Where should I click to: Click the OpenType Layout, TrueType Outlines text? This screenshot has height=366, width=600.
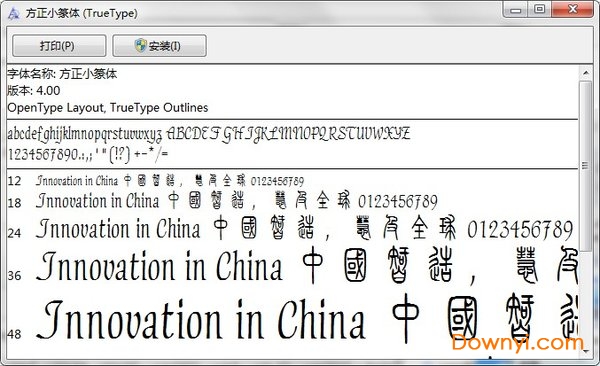108,108
